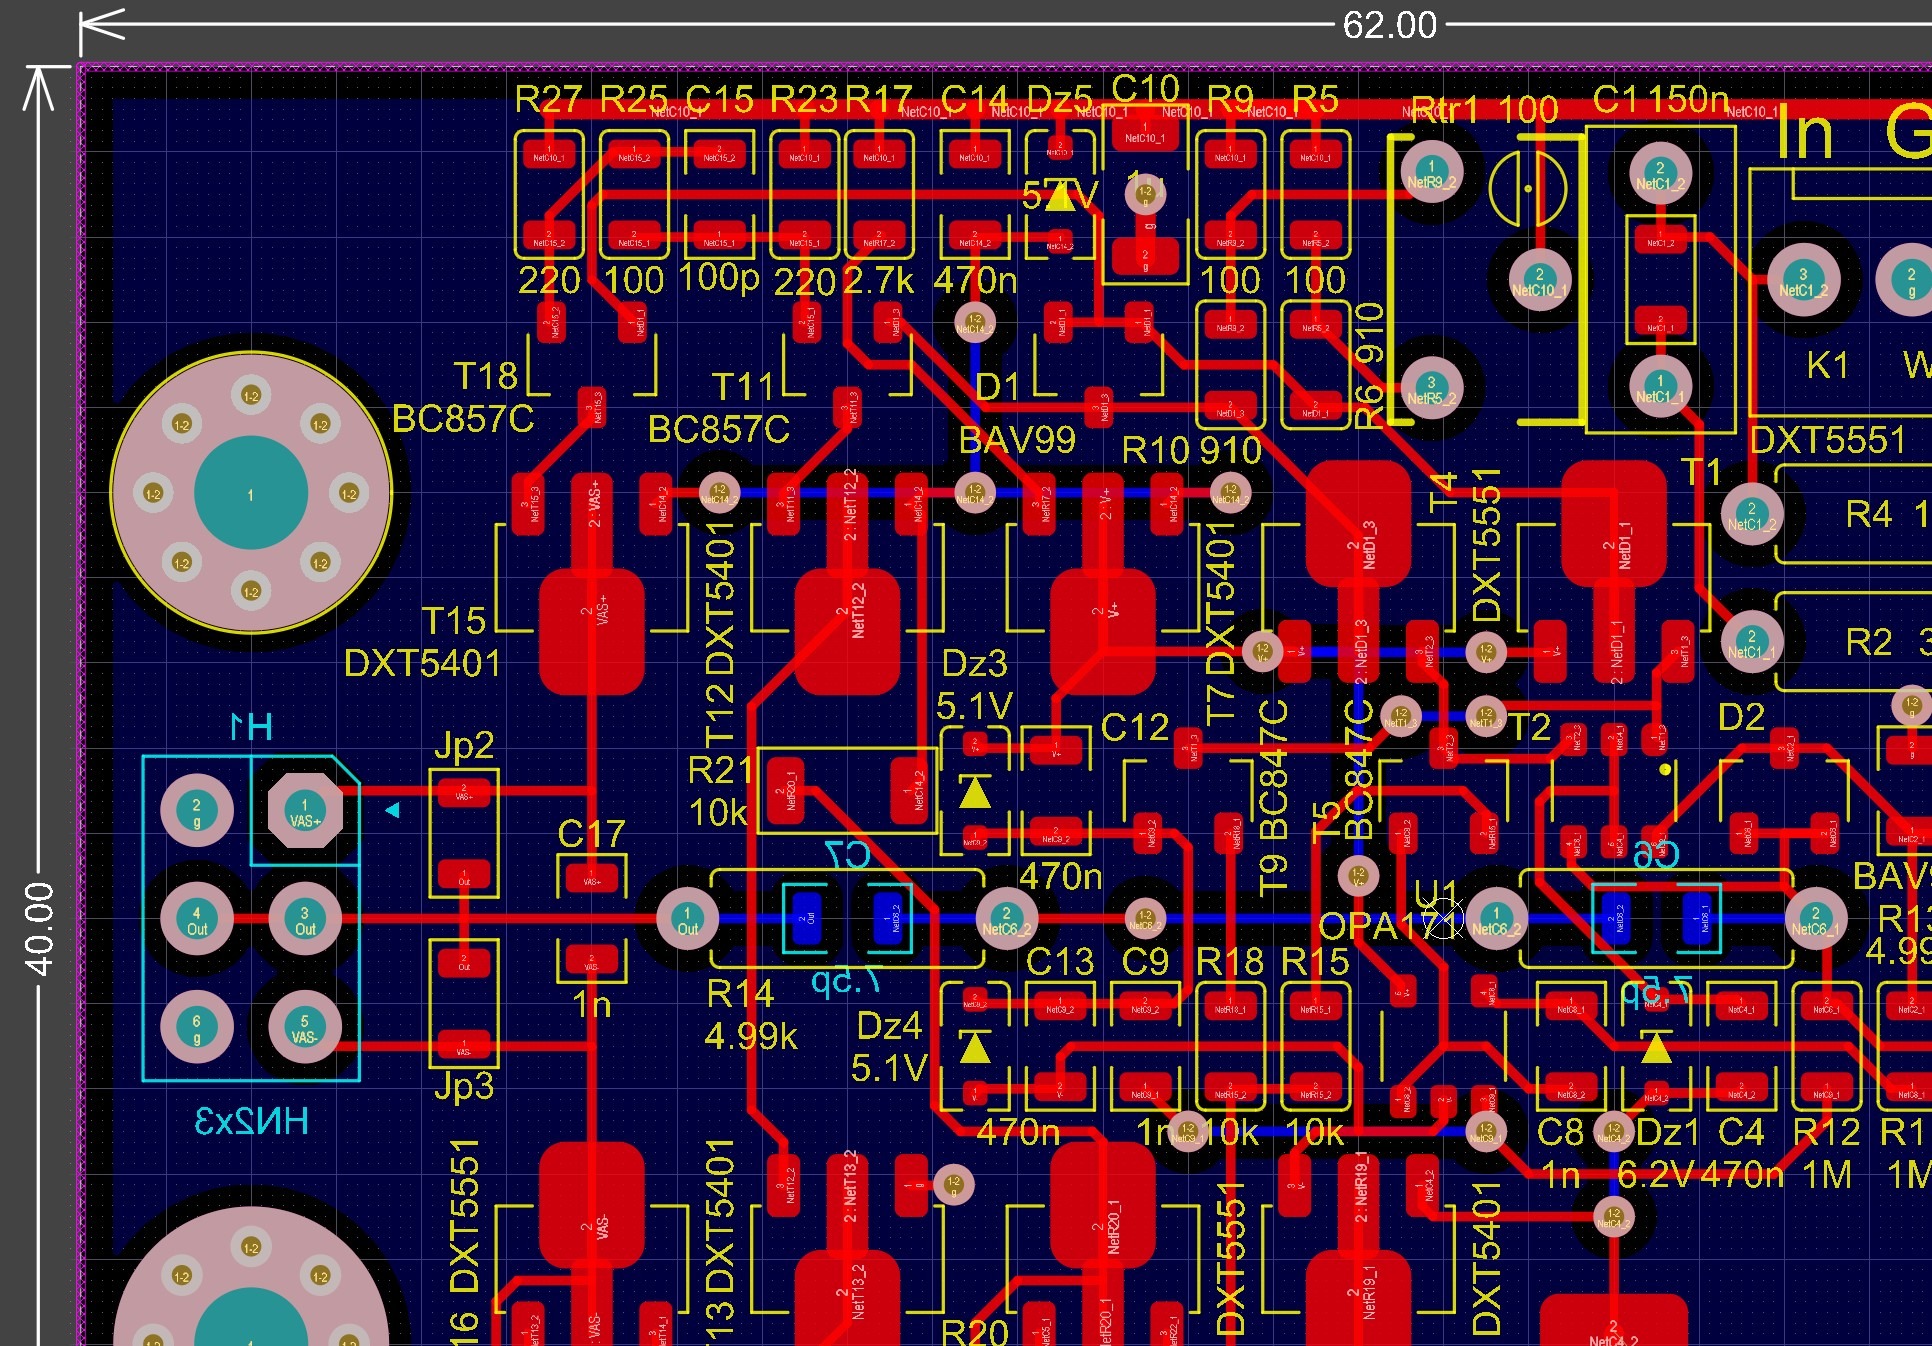
Task: Click large NetT12_2 pad of T12
Action: pyautogui.click(x=847, y=632)
